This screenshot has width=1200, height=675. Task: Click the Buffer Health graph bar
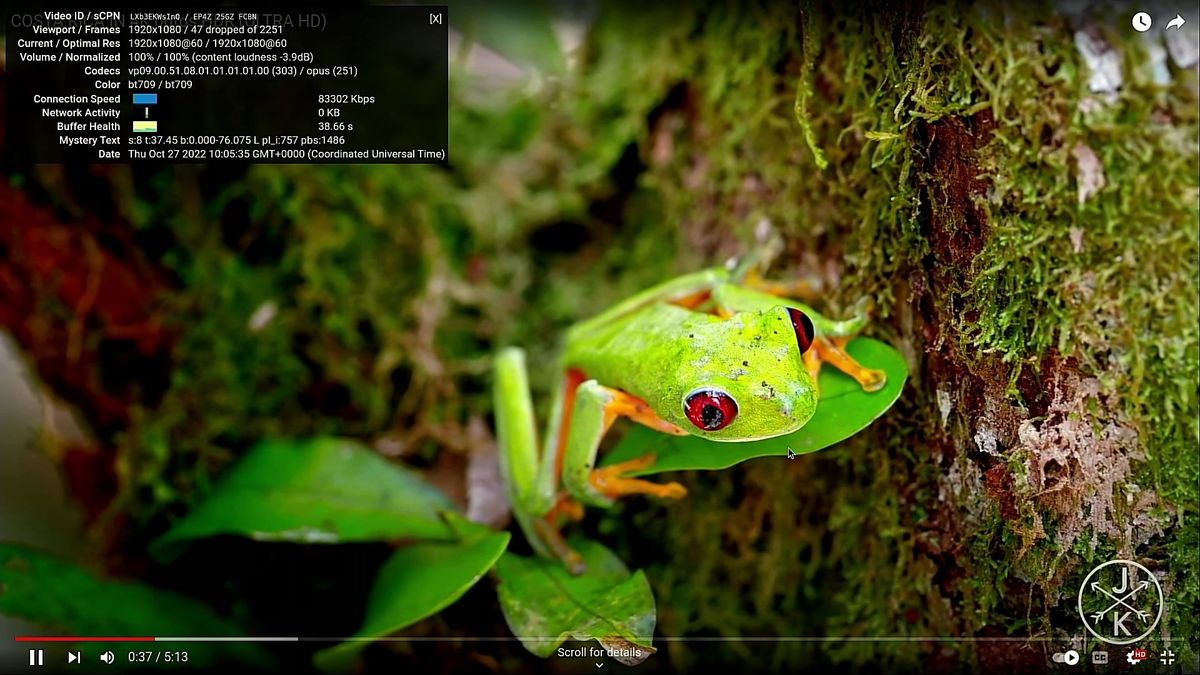[145, 127]
